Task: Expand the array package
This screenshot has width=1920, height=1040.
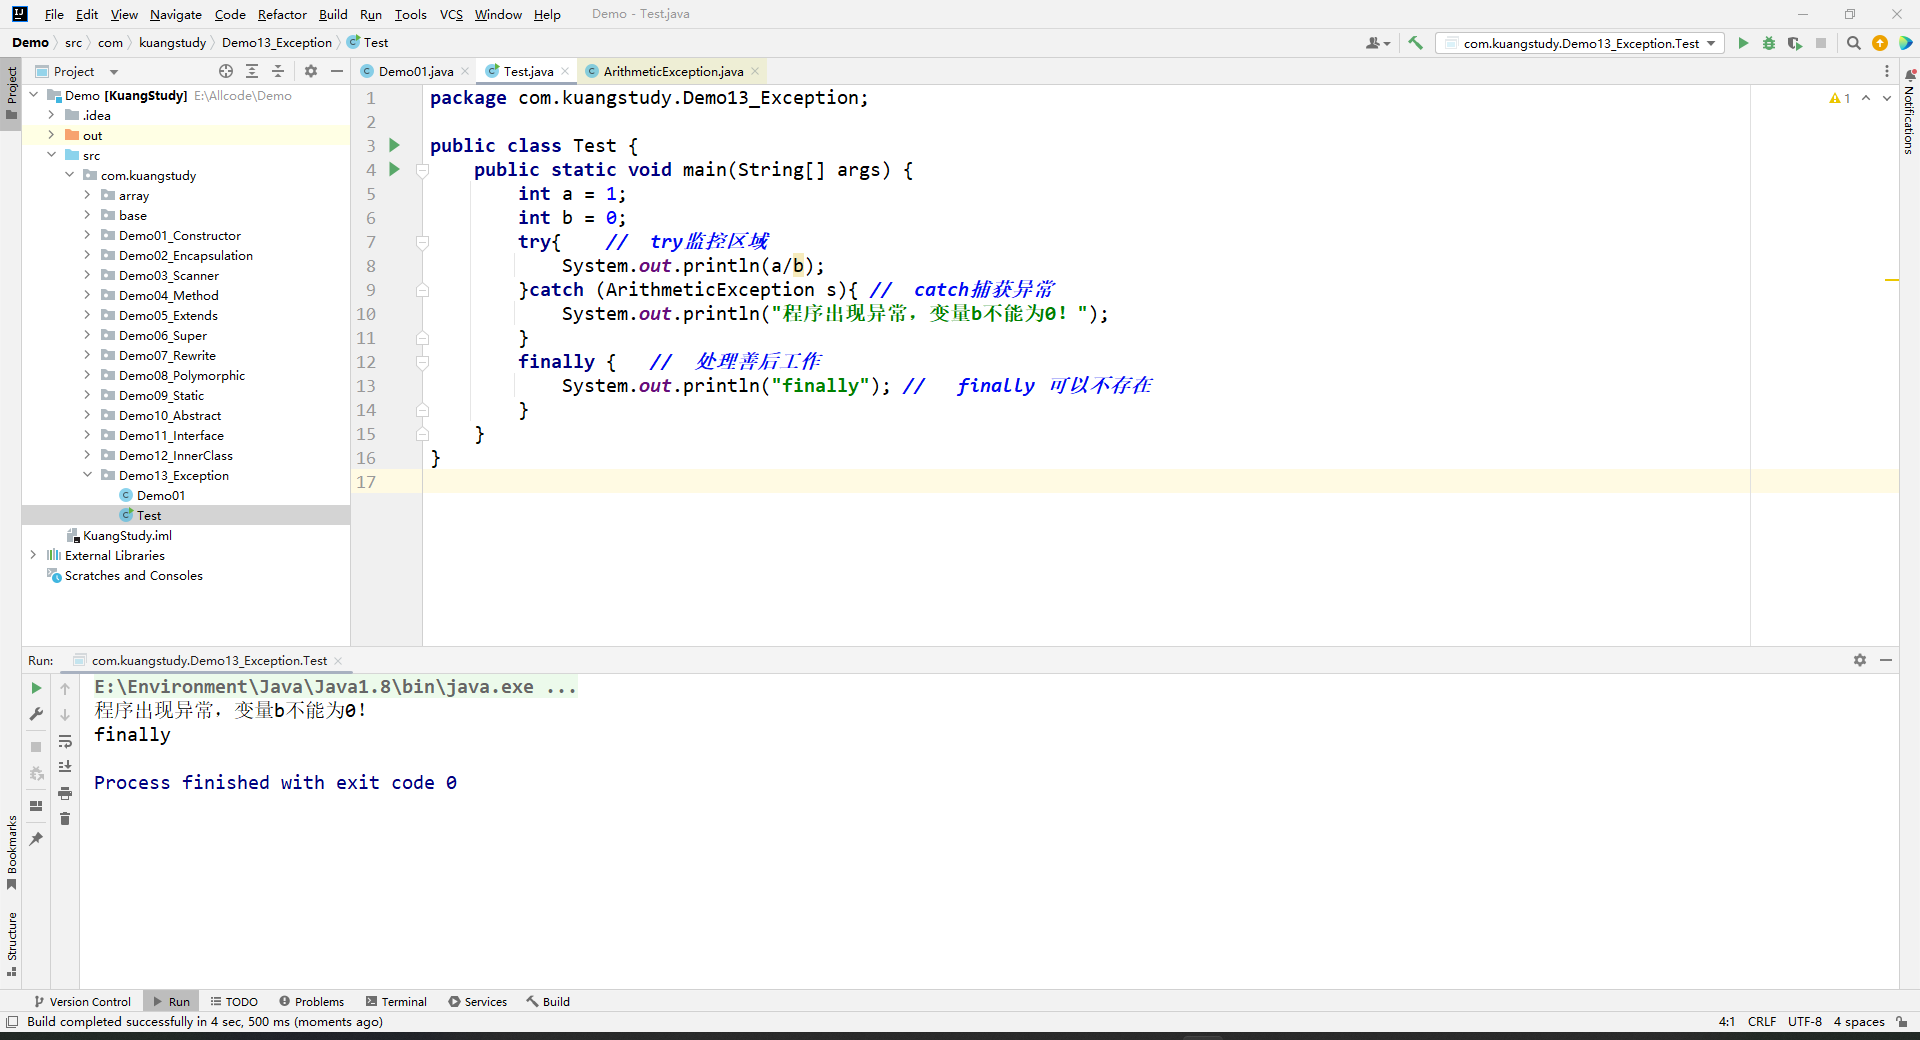Action: point(87,196)
